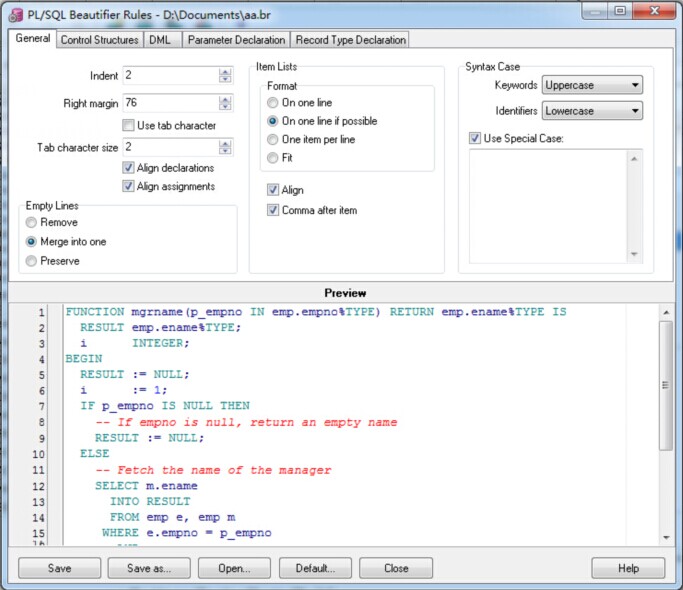Click the Save as... button
Viewport: 683px width, 590px height.
pos(149,568)
